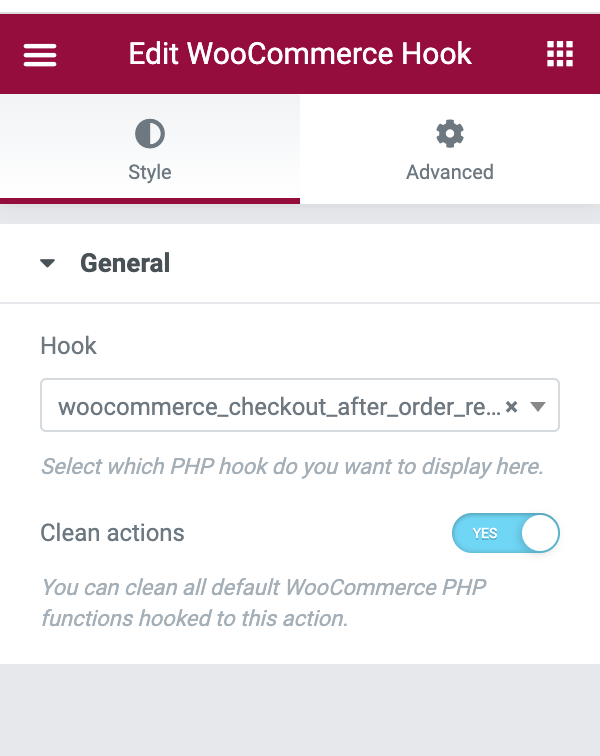This screenshot has width=600, height=756.
Task: Open the hamburger menu in header
Action: 40,54
